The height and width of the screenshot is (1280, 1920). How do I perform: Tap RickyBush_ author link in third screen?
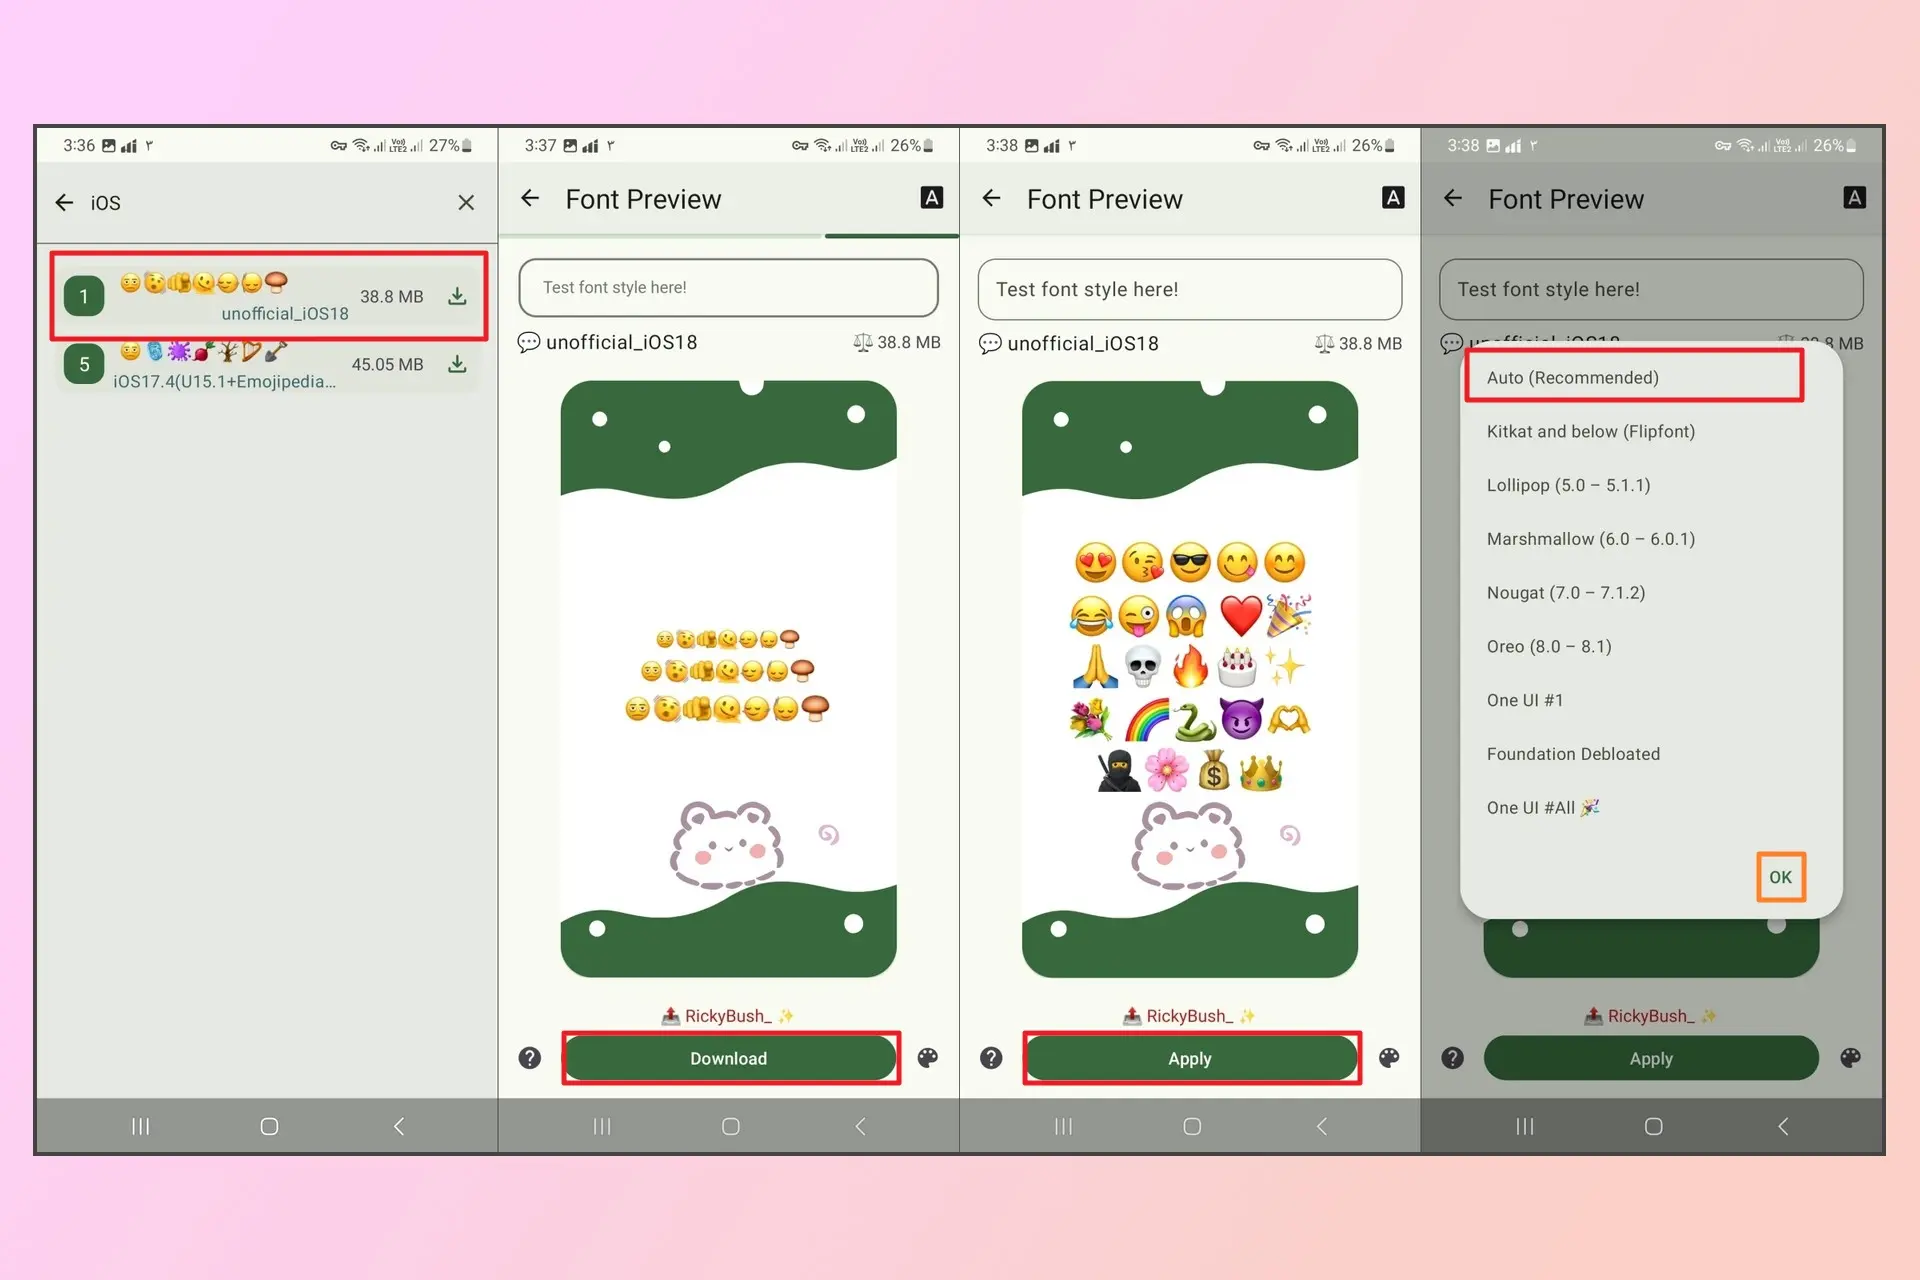point(1190,1016)
